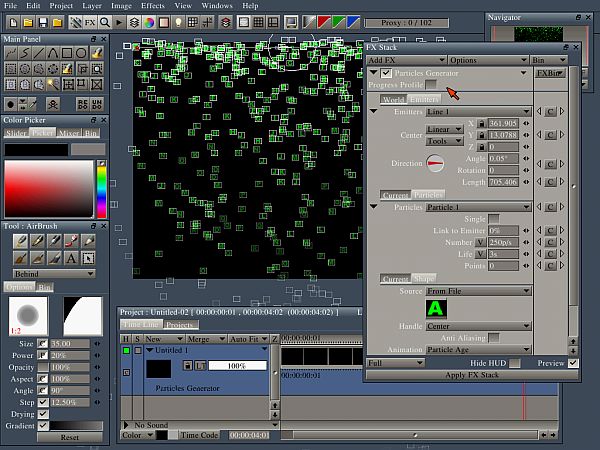Screen dimensions: 600x450
Task: Toggle the Drying checkbox
Action: tap(43, 414)
